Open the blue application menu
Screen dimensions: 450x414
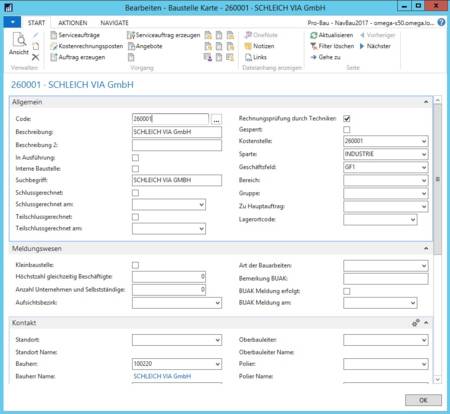(x=12, y=22)
